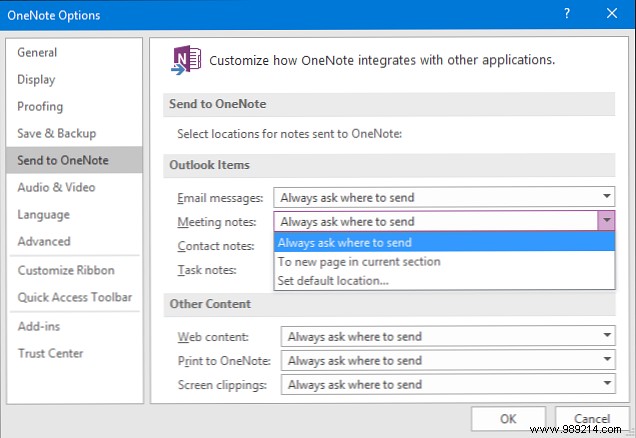Image resolution: width=636 pixels, height=438 pixels.
Task: Click Cancel to discard changes
Action: point(592,419)
